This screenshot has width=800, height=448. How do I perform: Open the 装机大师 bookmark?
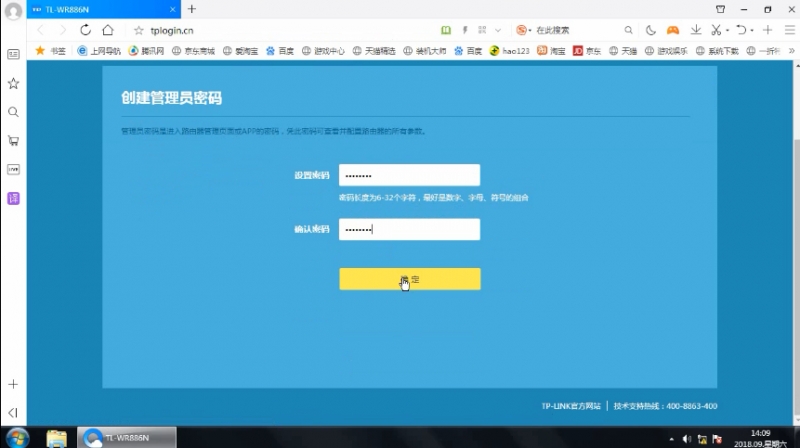click(424, 51)
